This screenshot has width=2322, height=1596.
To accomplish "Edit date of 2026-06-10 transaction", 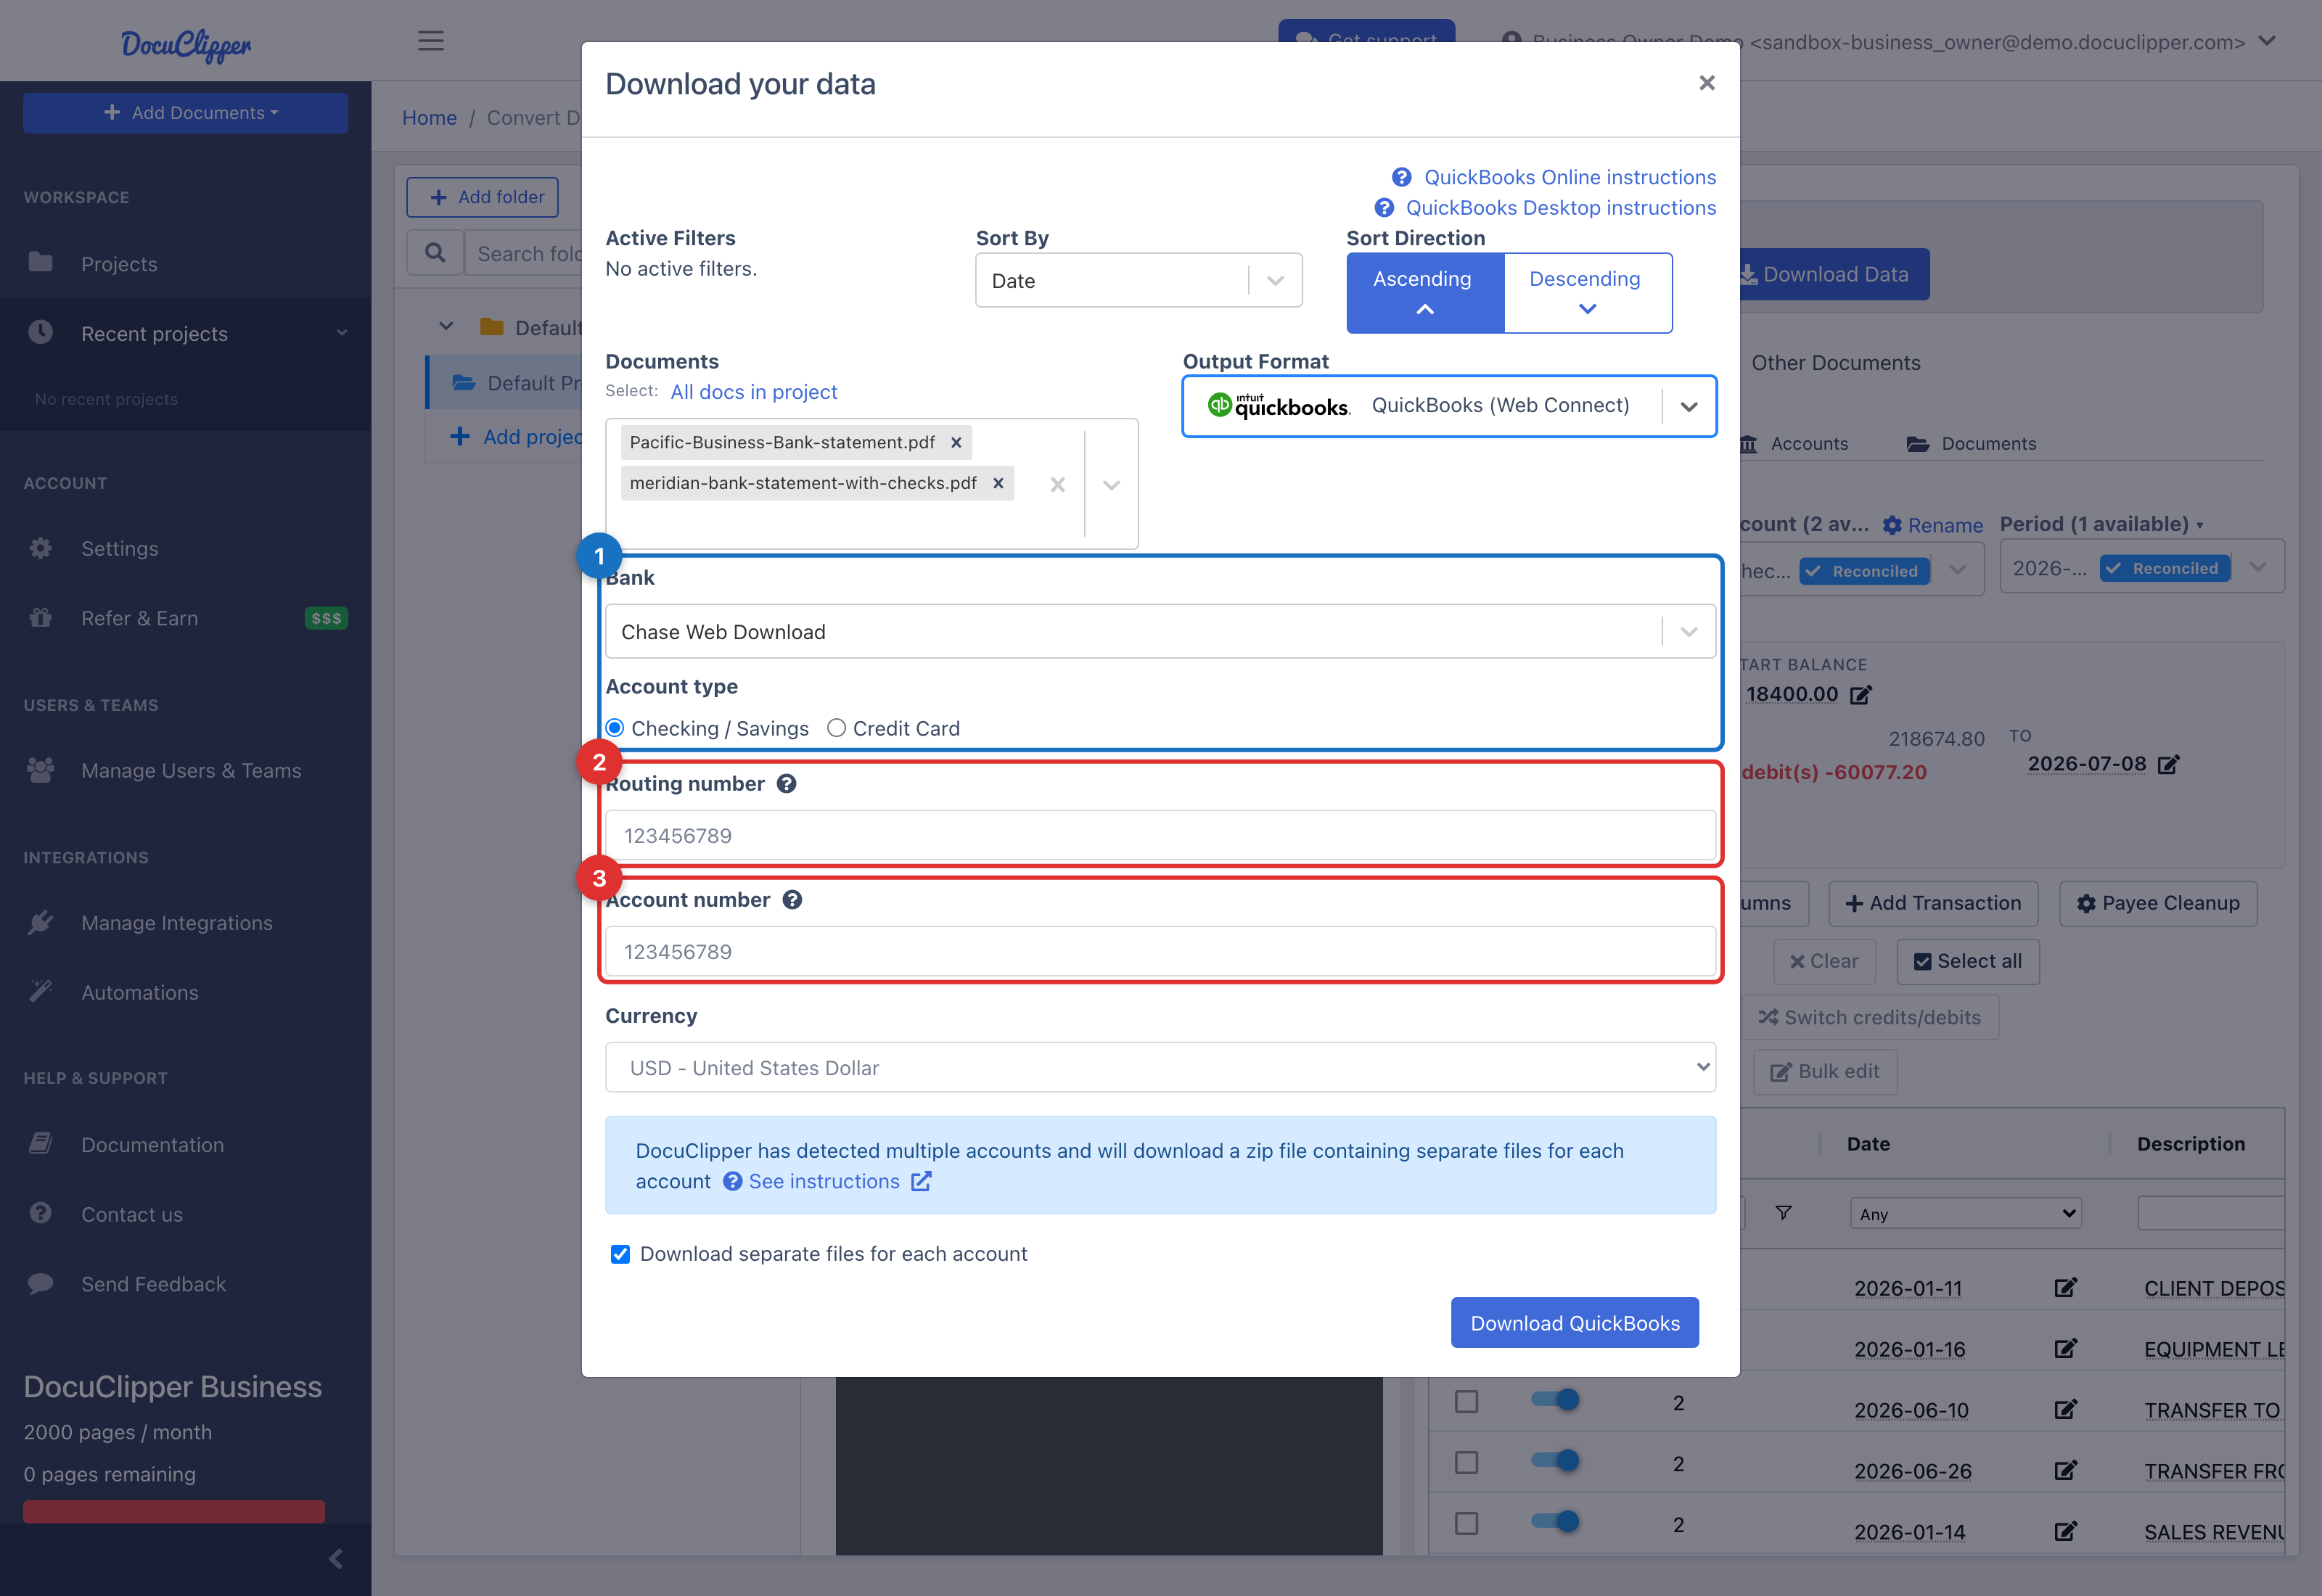I will (2066, 1410).
